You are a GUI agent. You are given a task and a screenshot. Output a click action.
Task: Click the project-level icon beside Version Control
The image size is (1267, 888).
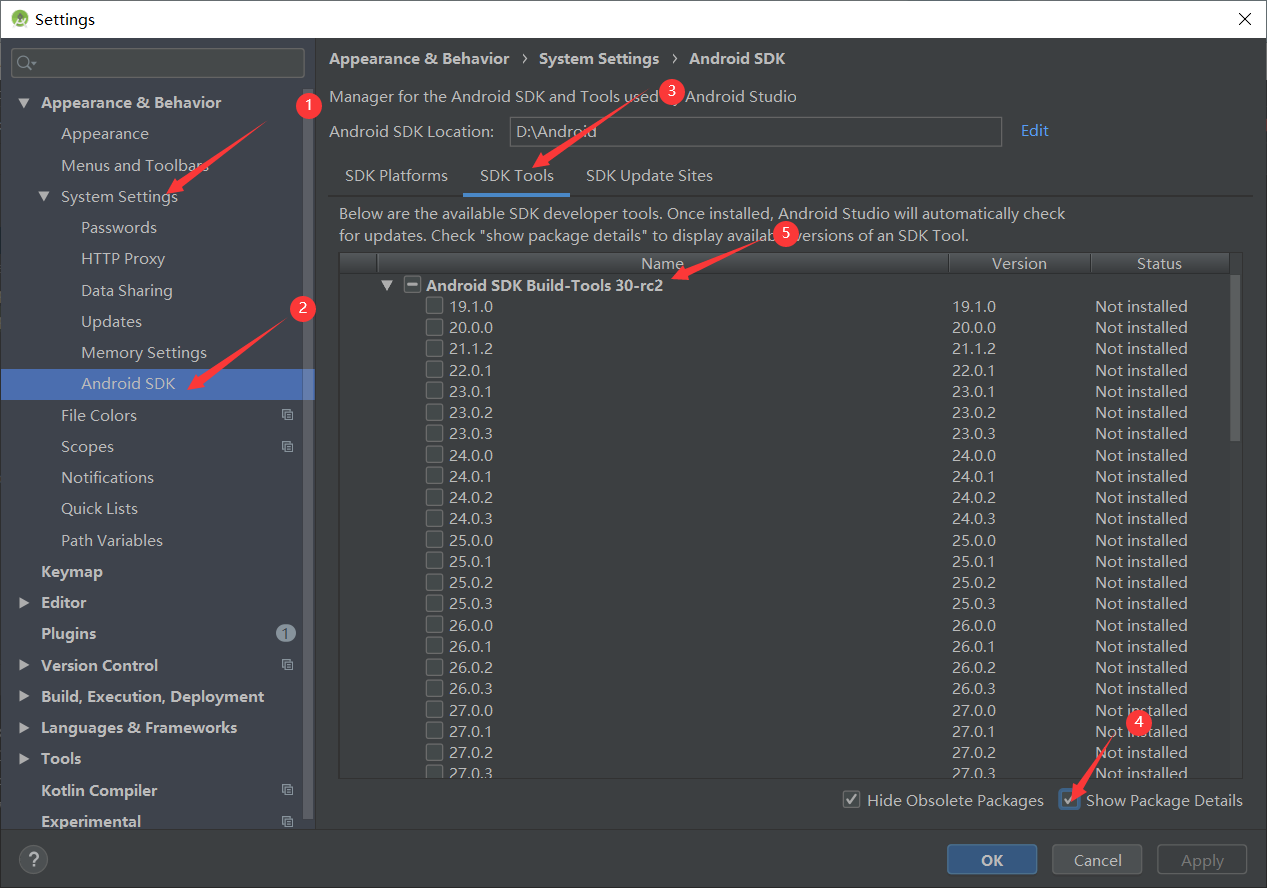[287, 665]
